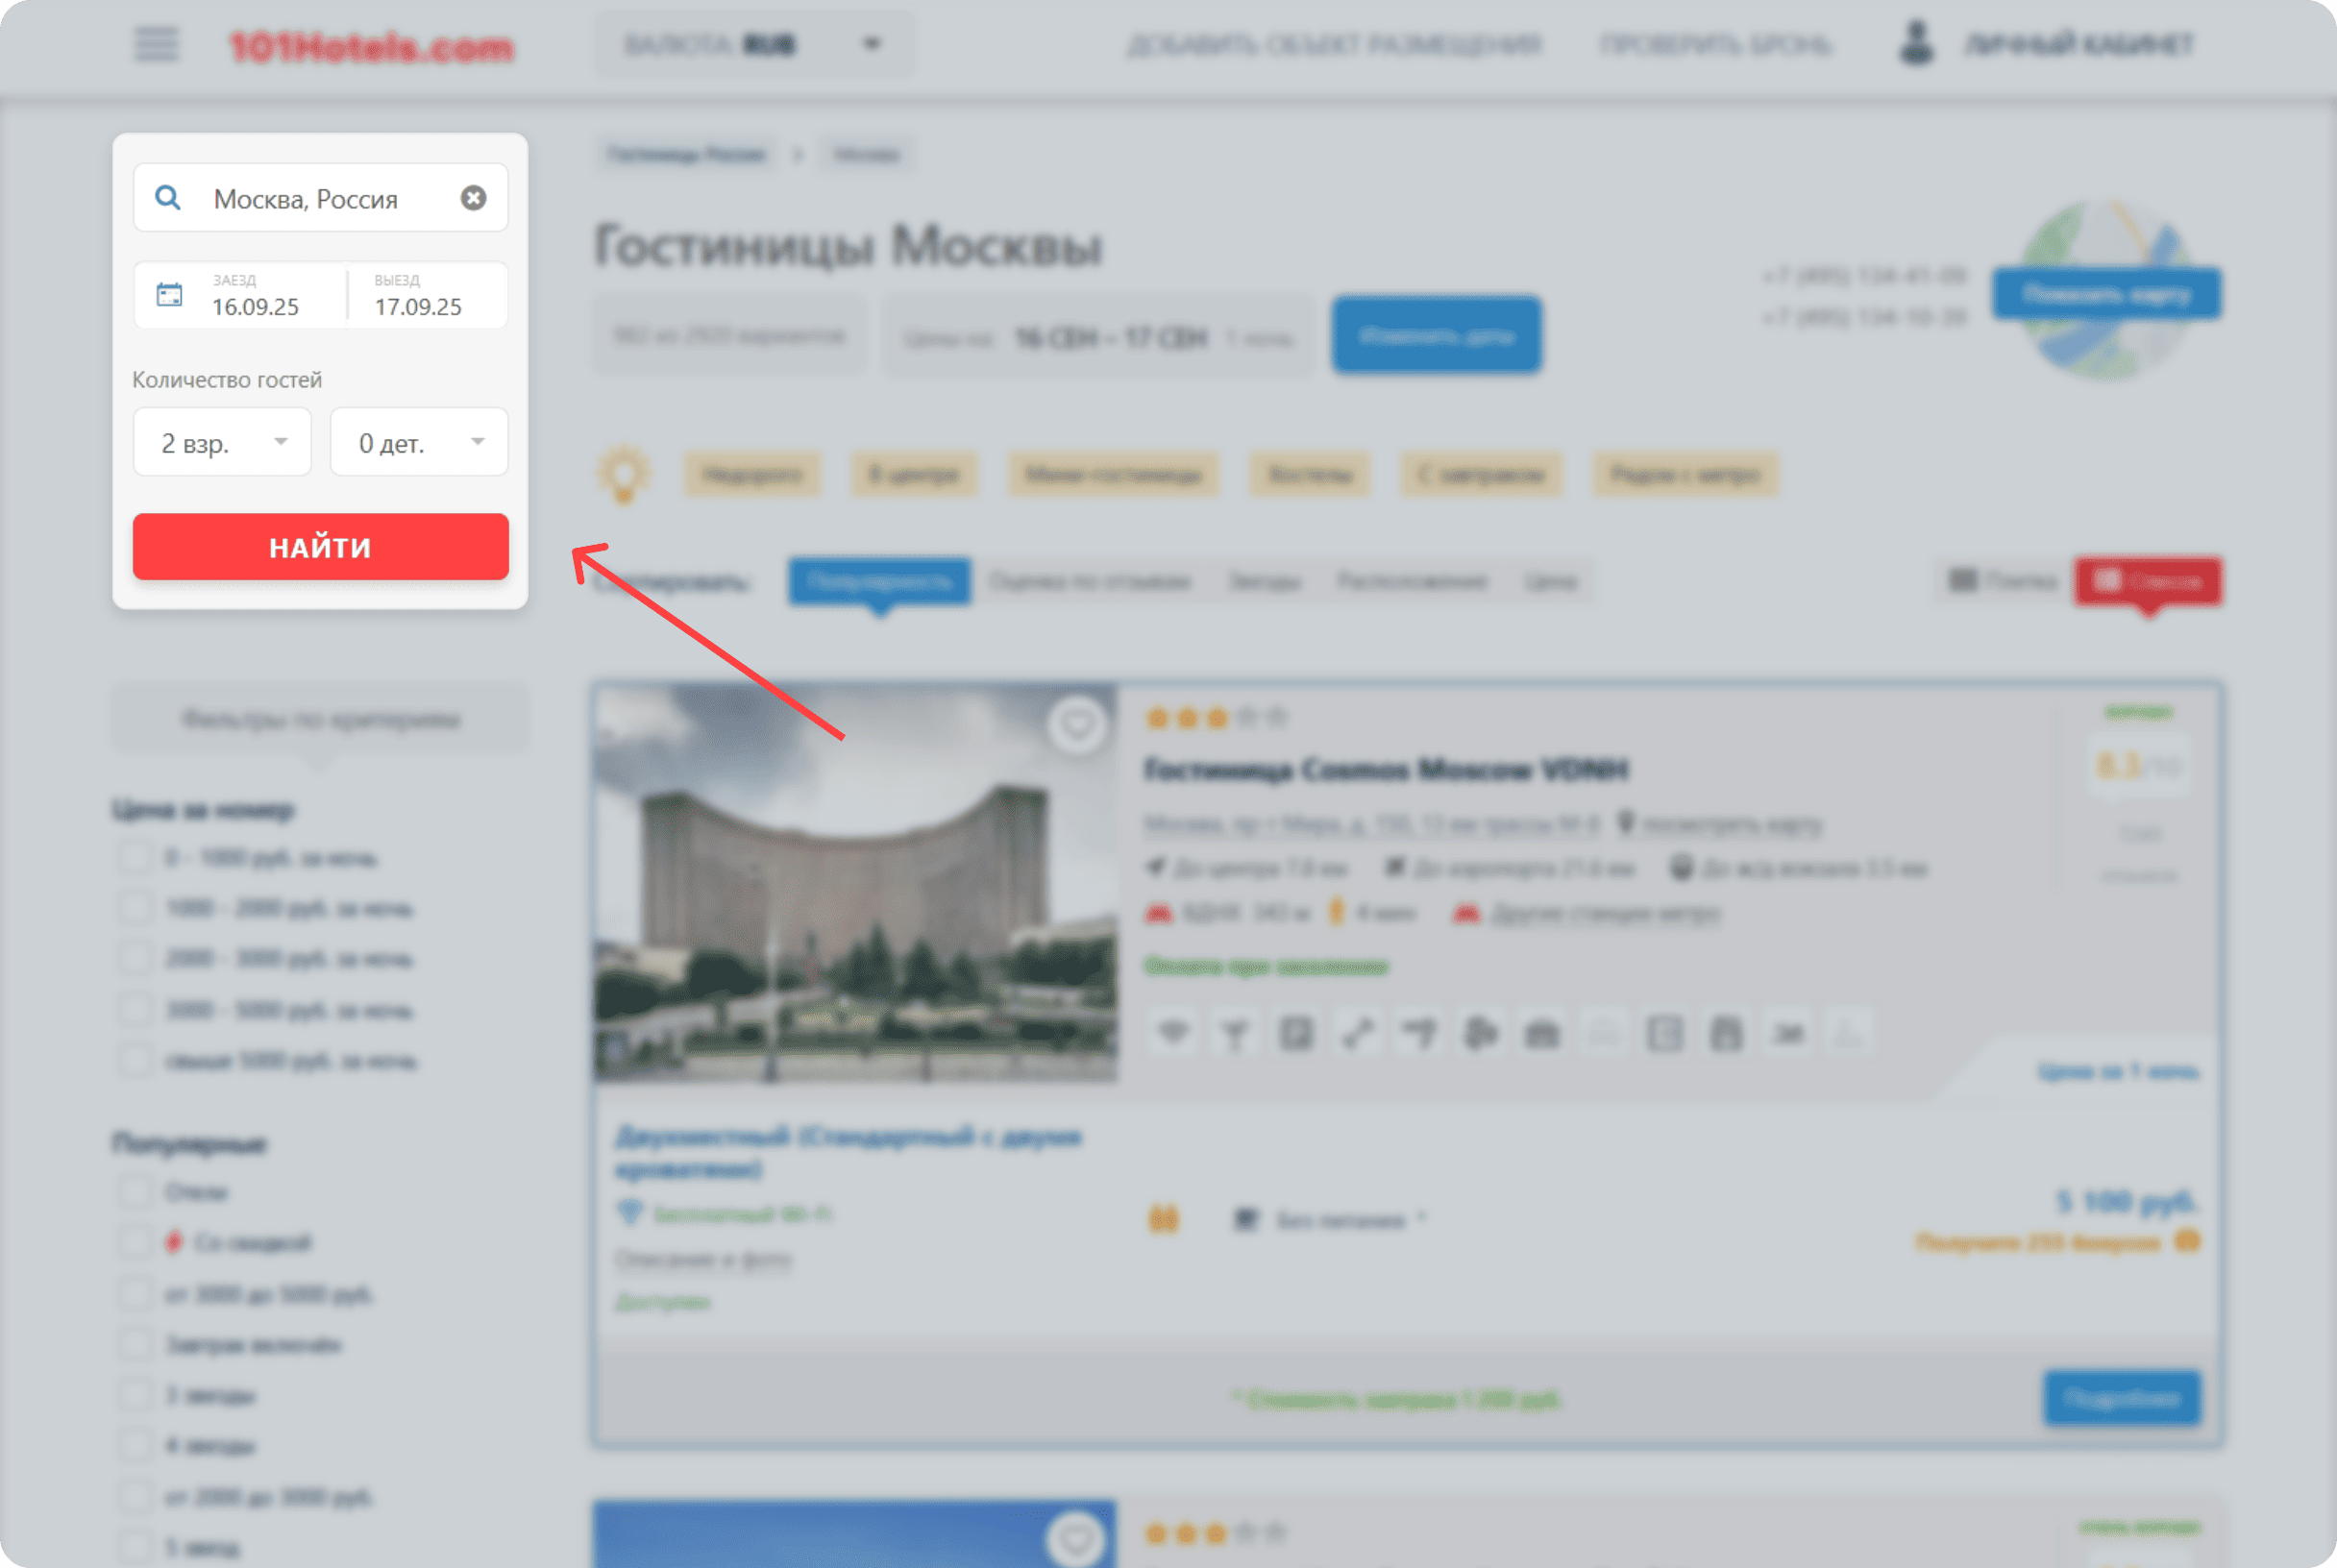Open the 0 дет. children dropdown
The width and height of the screenshot is (2337, 1568).
(419, 442)
